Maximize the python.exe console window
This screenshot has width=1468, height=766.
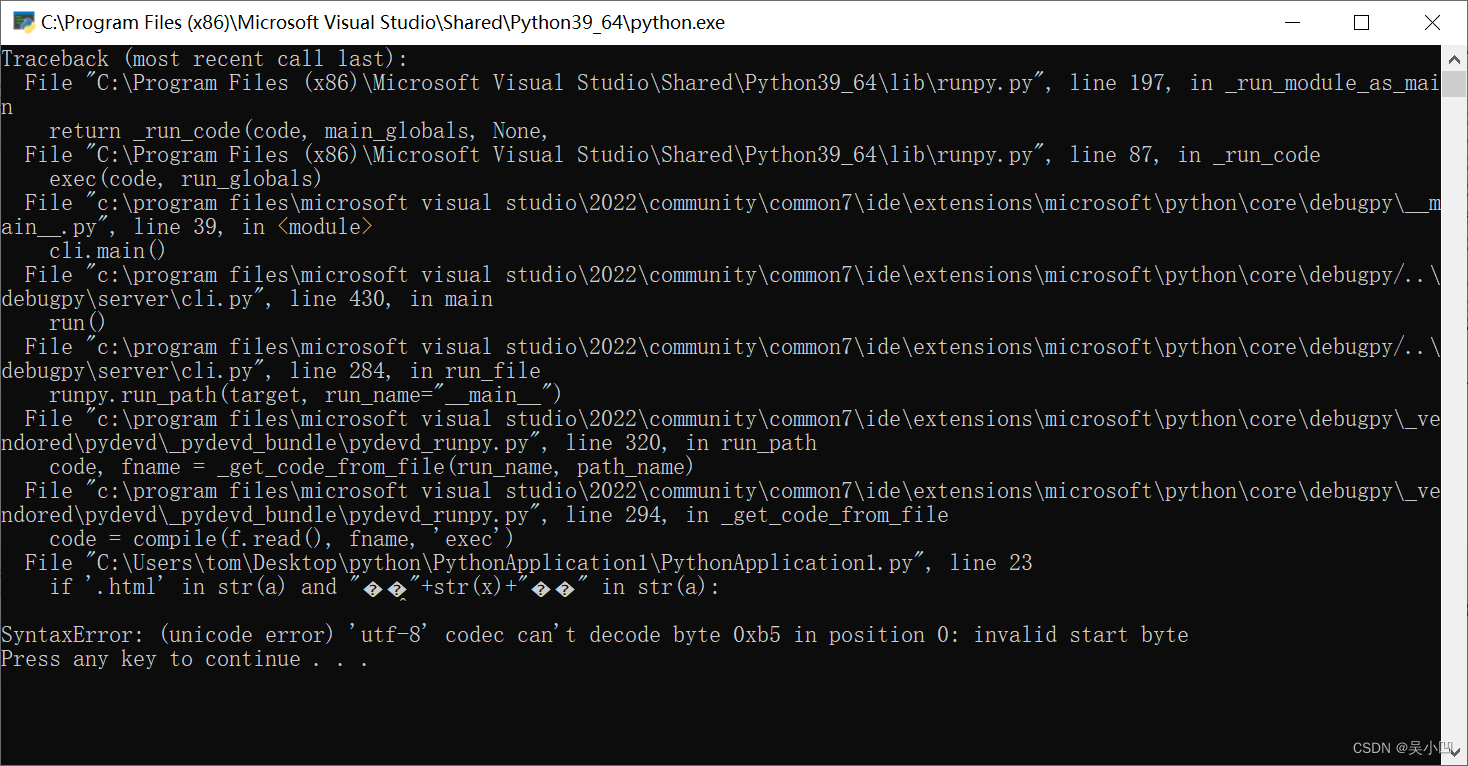1361,22
